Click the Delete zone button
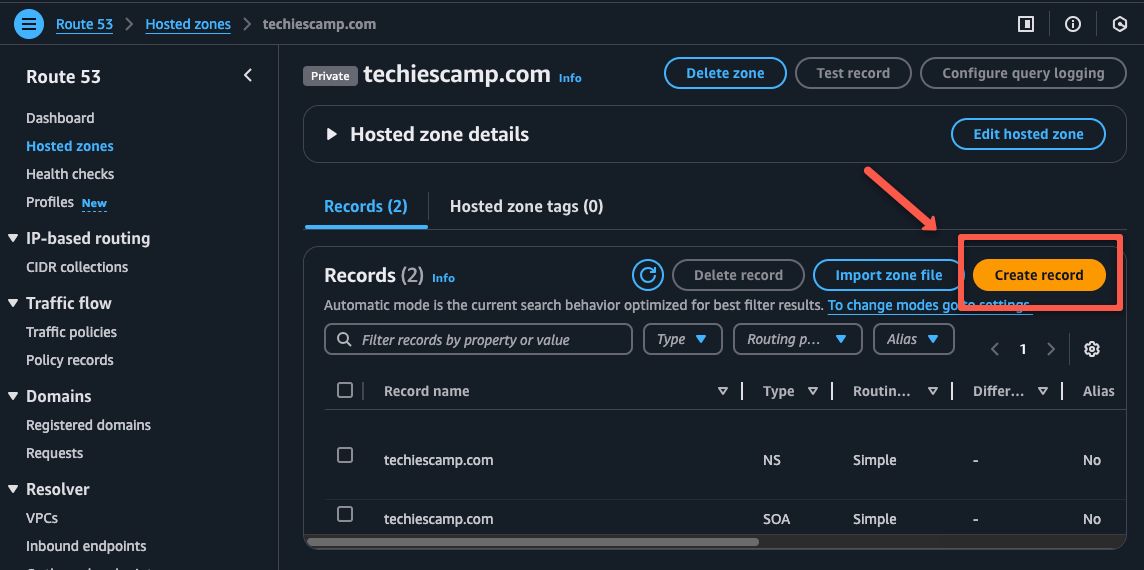Viewport: 1144px width, 570px height. pos(725,73)
